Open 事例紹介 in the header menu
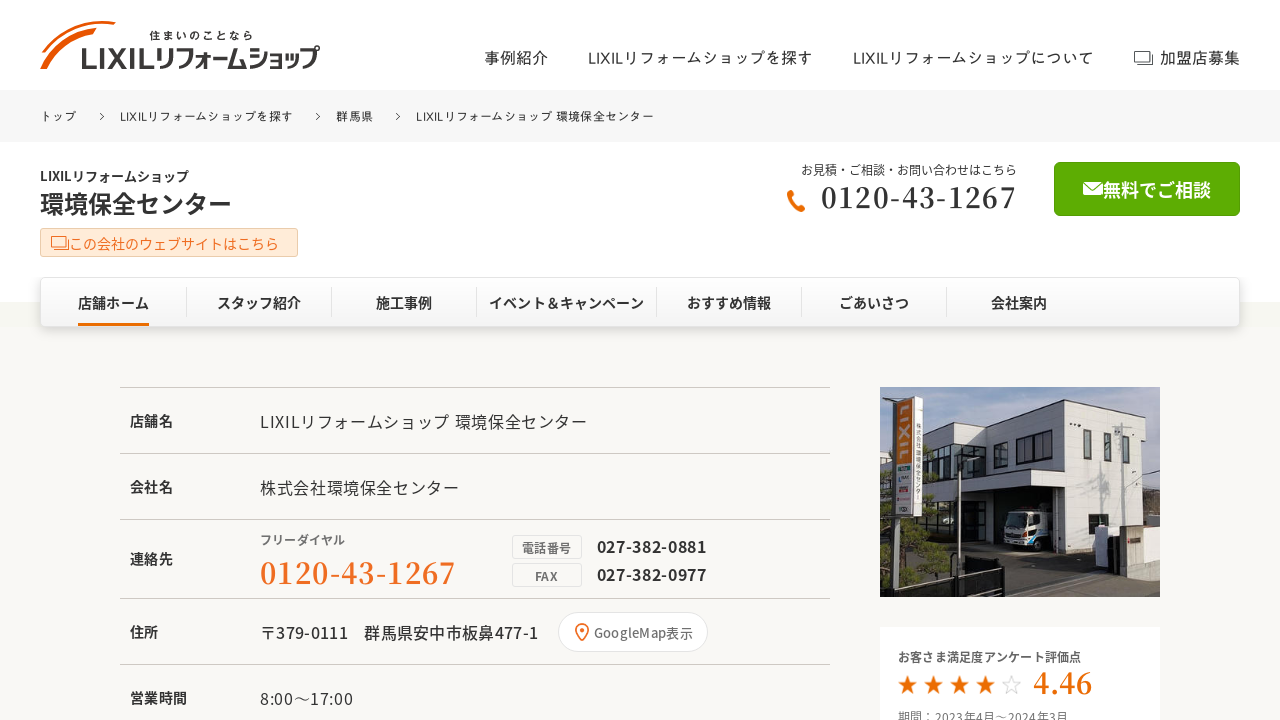1280x720 pixels. (x=516, y=58)
